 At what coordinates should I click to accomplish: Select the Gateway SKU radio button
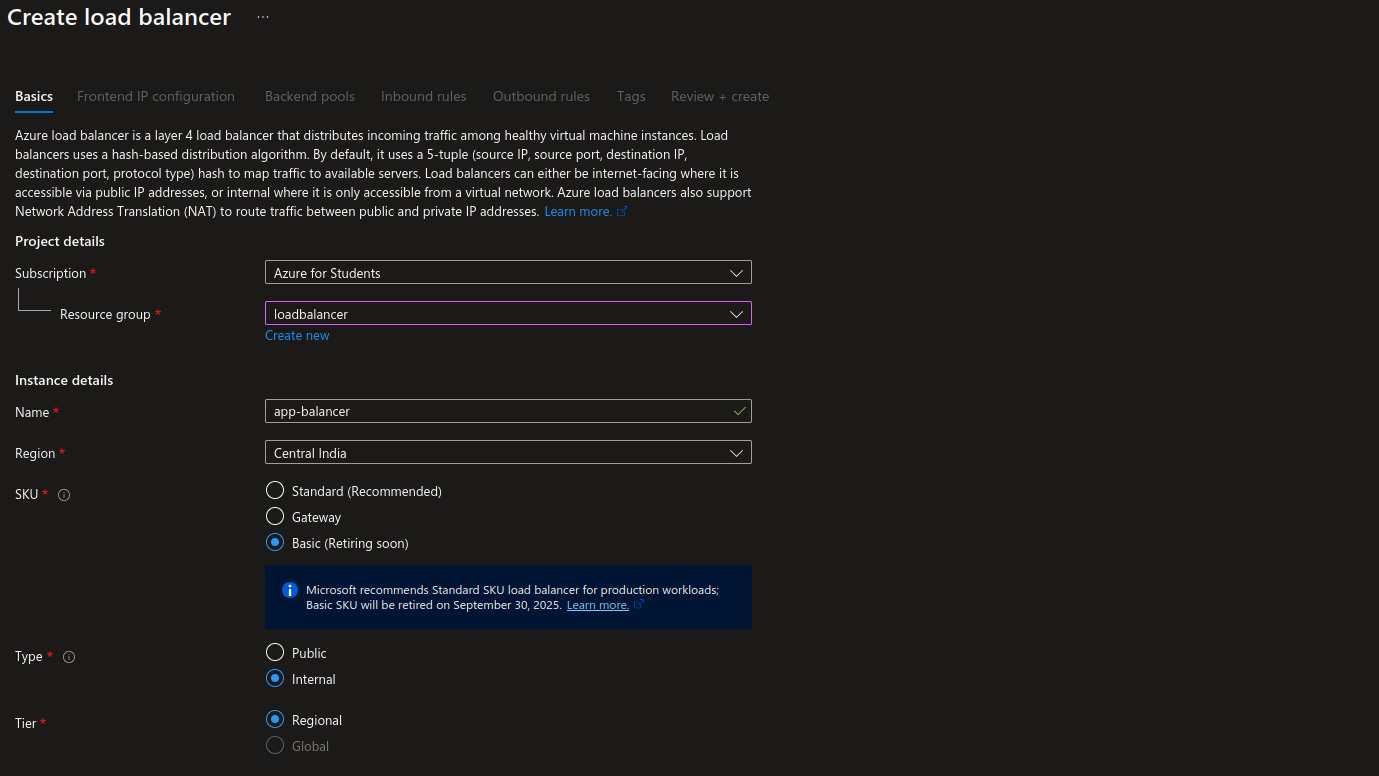pyautogui.click(x=275, y=517)
